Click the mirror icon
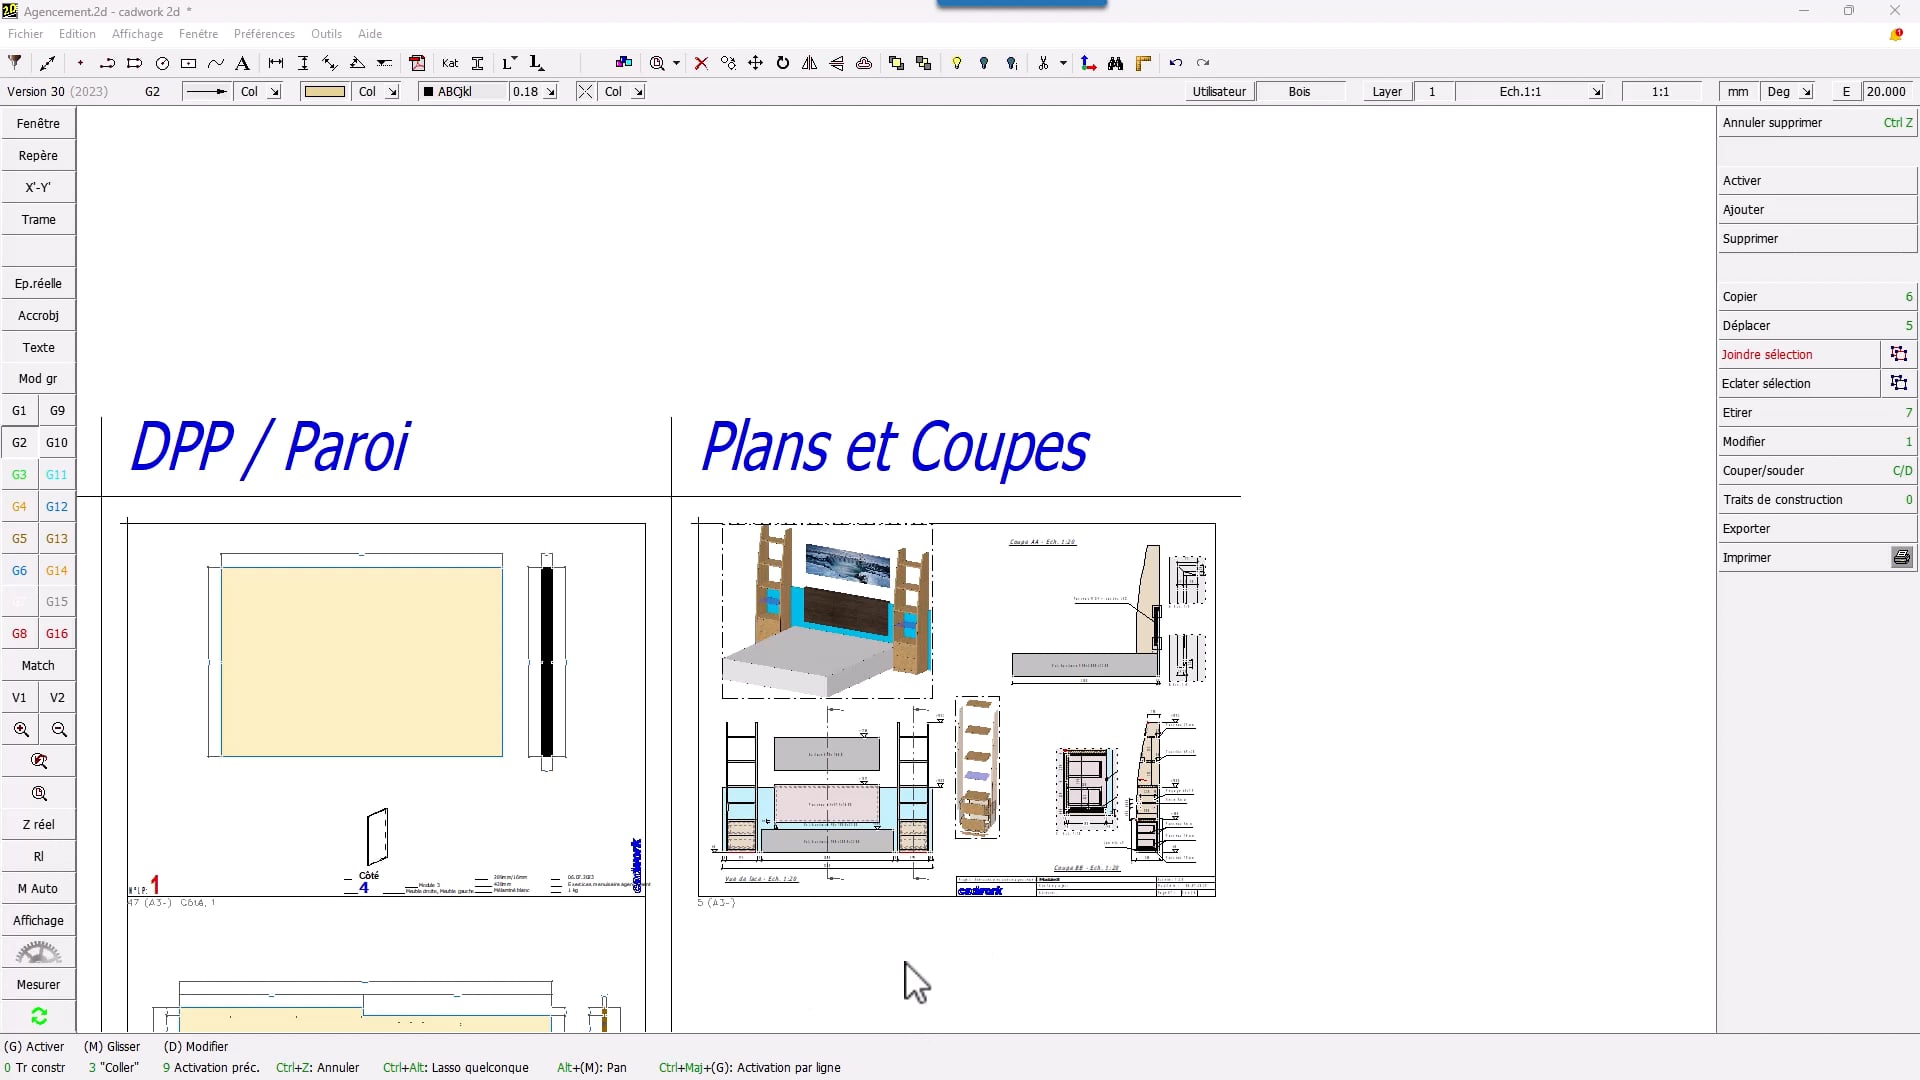The height and width of the screenshot is (1080, 1920). (810, 63)
